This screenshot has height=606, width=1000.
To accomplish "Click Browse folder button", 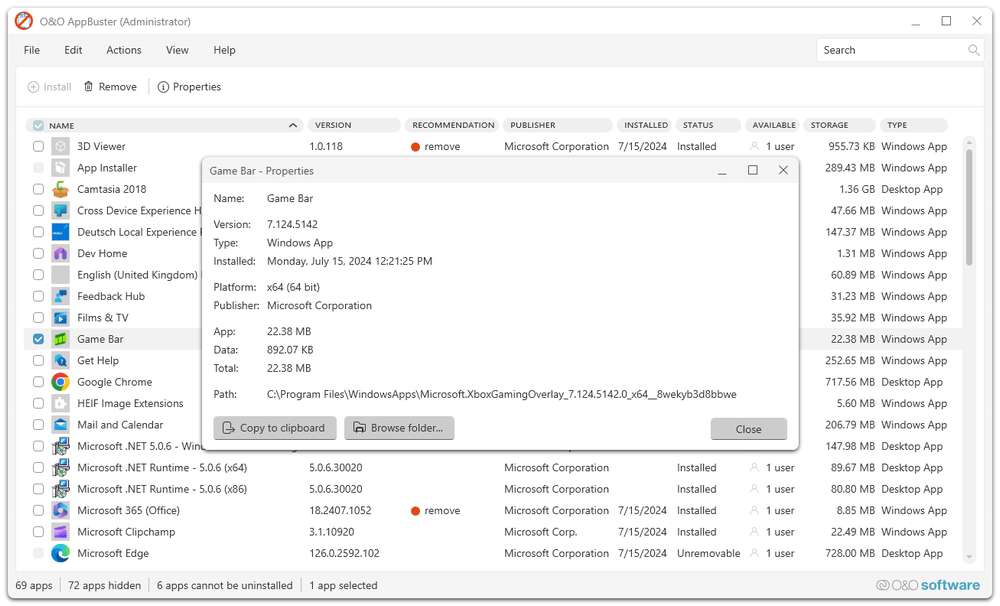I will (x=399, y=428).
